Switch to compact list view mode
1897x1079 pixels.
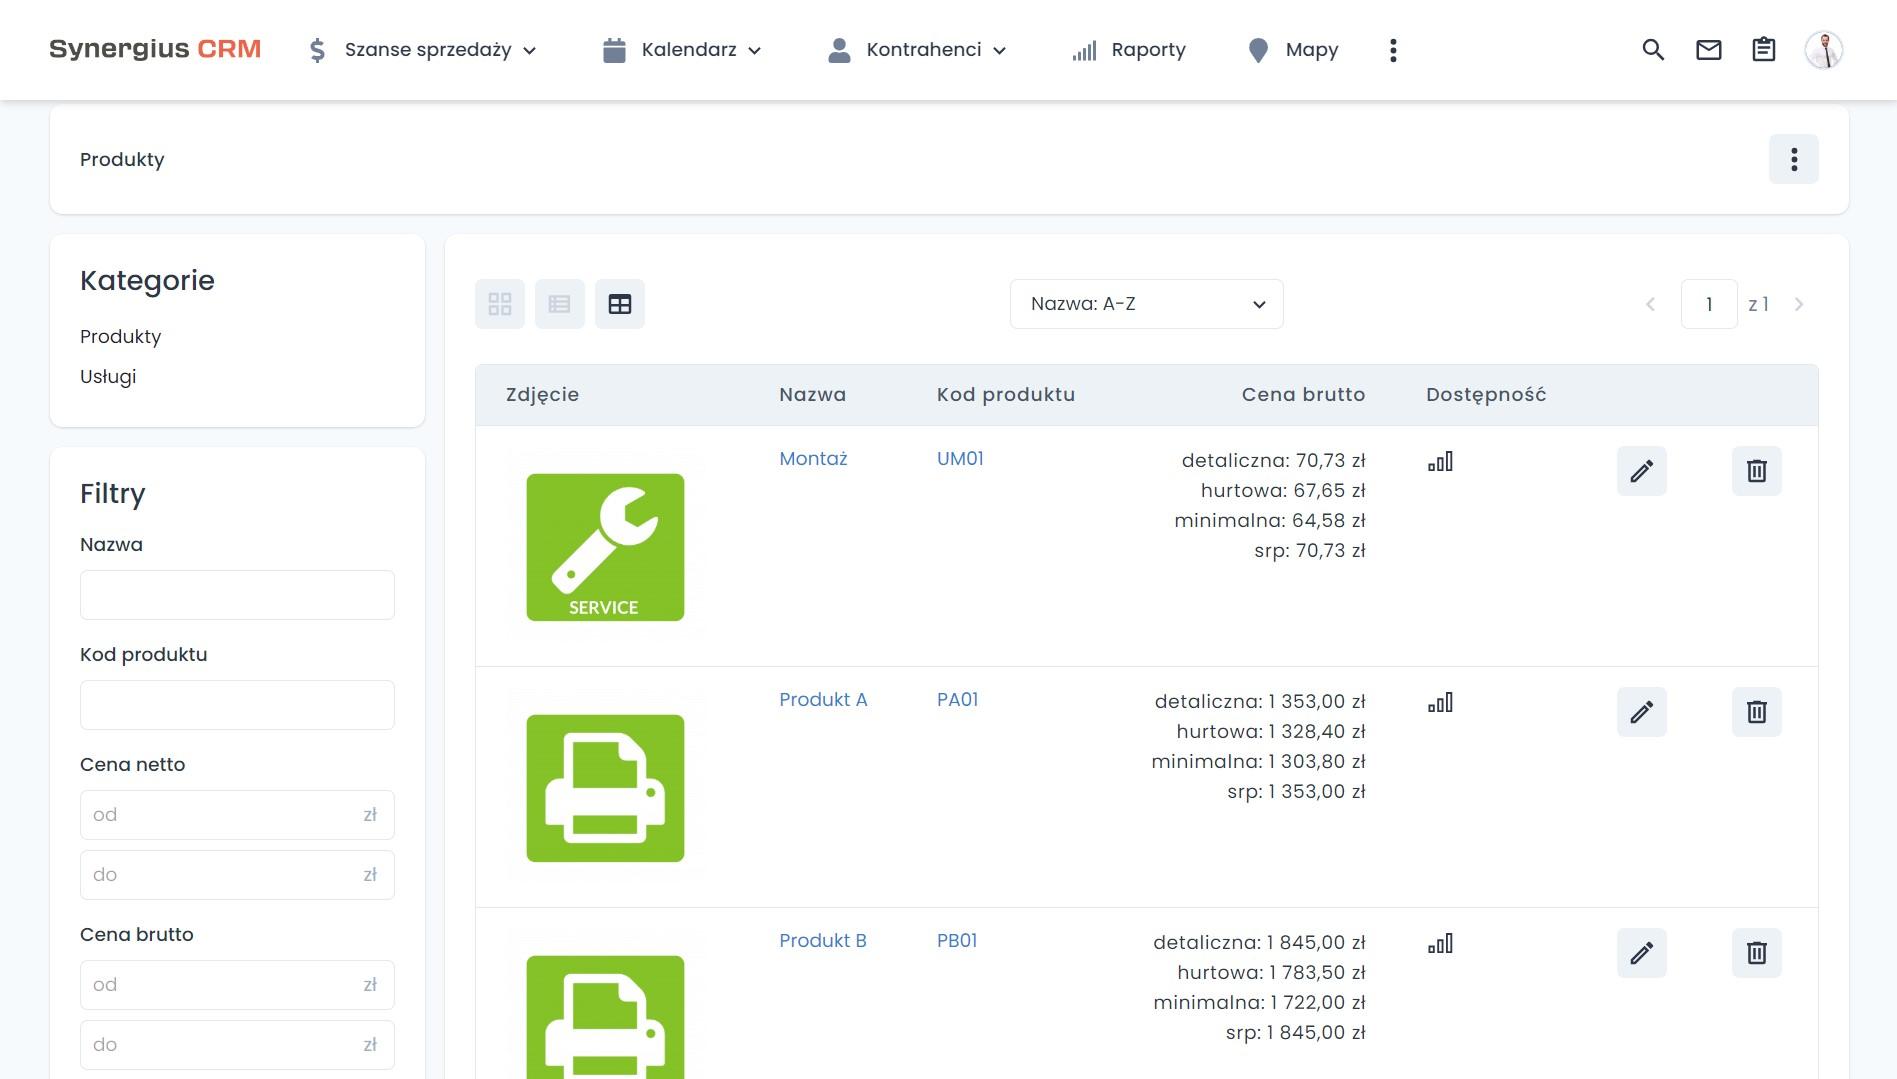click(560, 303)
